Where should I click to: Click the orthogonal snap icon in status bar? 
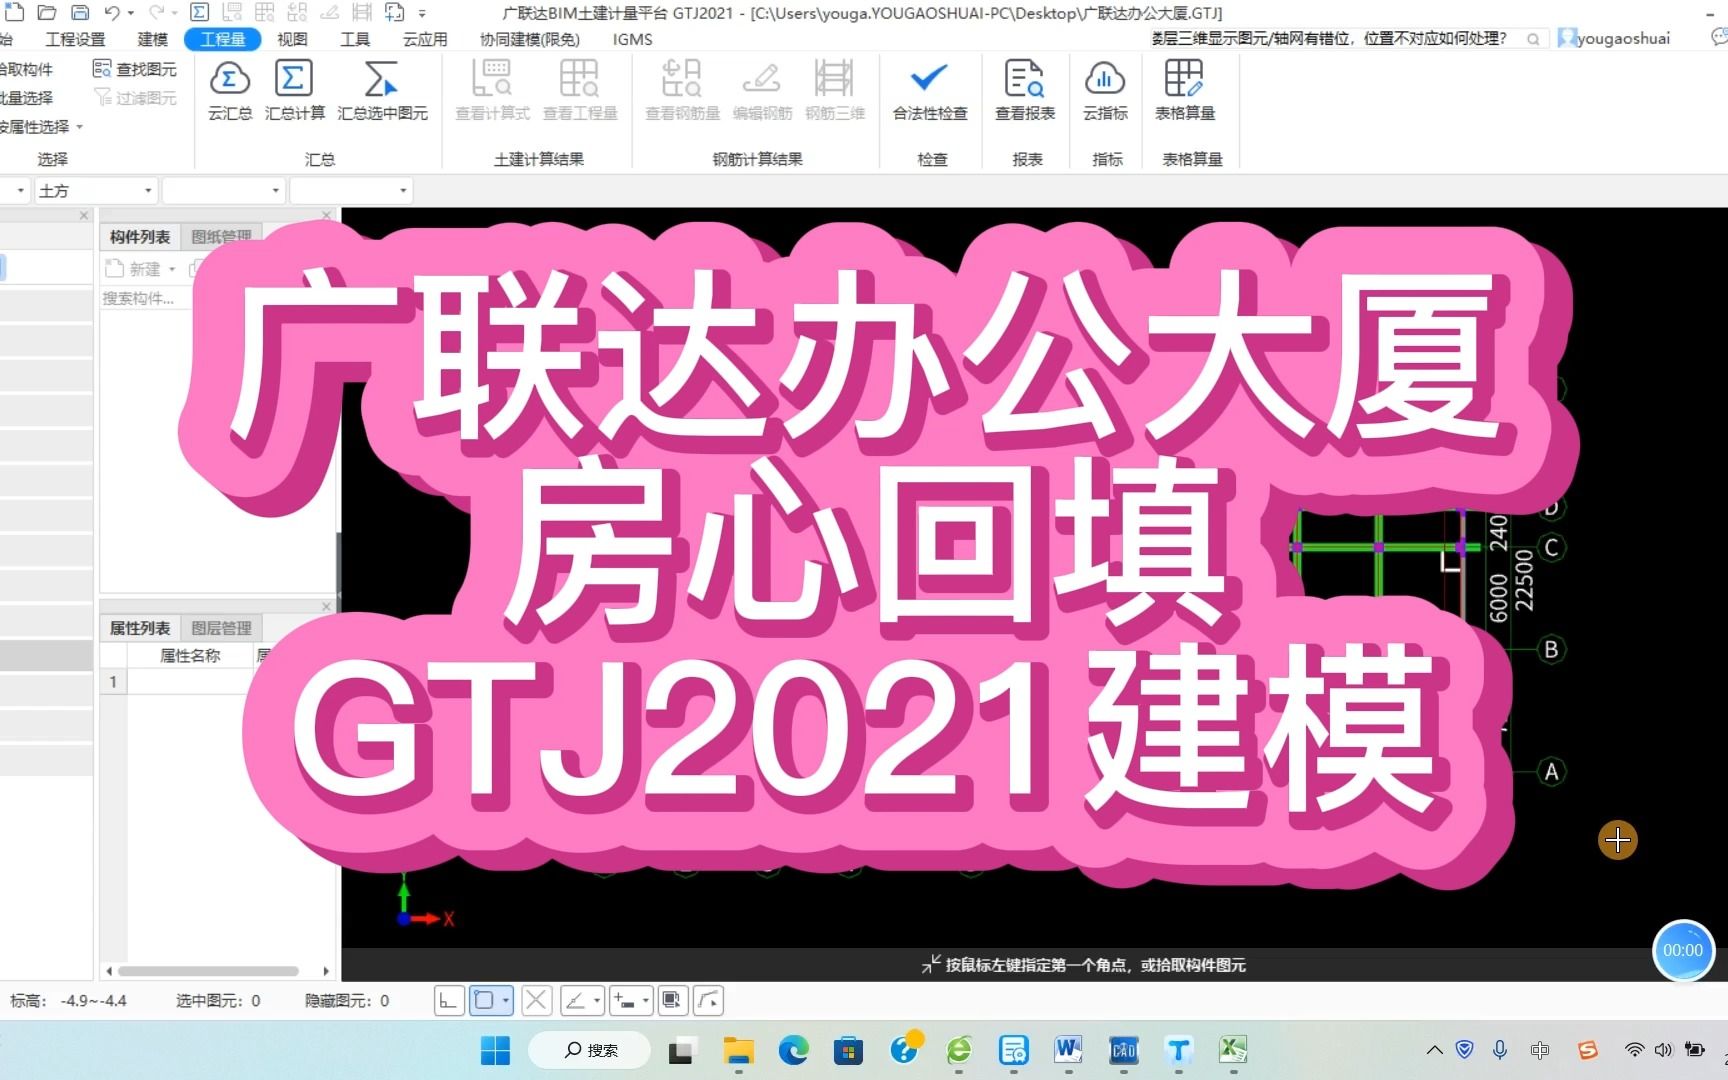tap(448, 1000)
